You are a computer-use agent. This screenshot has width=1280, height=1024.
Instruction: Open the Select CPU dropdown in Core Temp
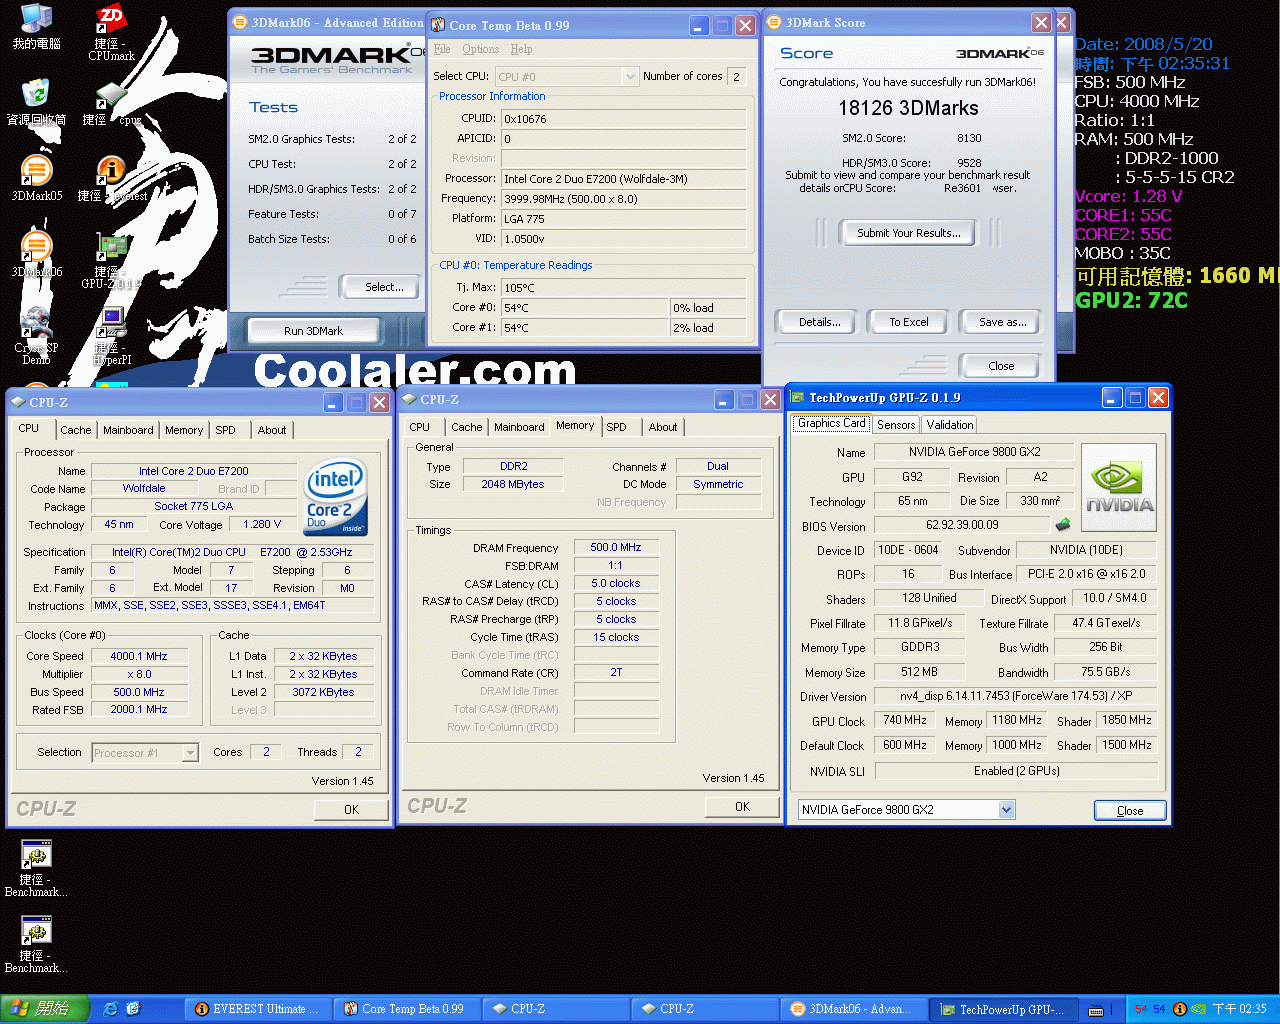coord(629,76)
